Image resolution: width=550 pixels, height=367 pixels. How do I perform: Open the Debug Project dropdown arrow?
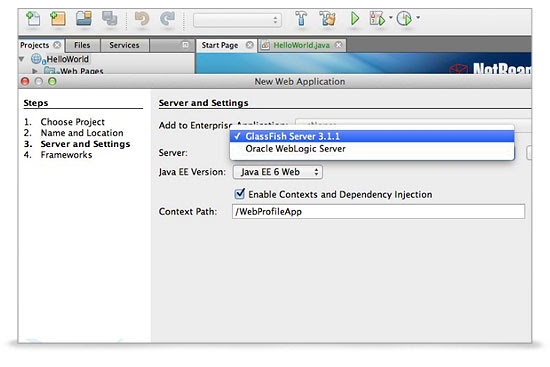coord(391,17)
